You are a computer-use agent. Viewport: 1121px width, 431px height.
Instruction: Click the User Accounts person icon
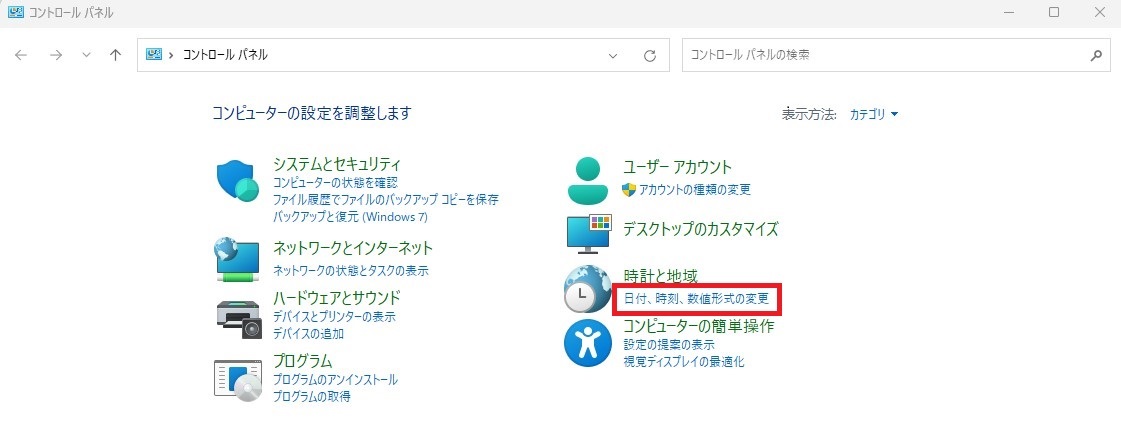point(587,179)
